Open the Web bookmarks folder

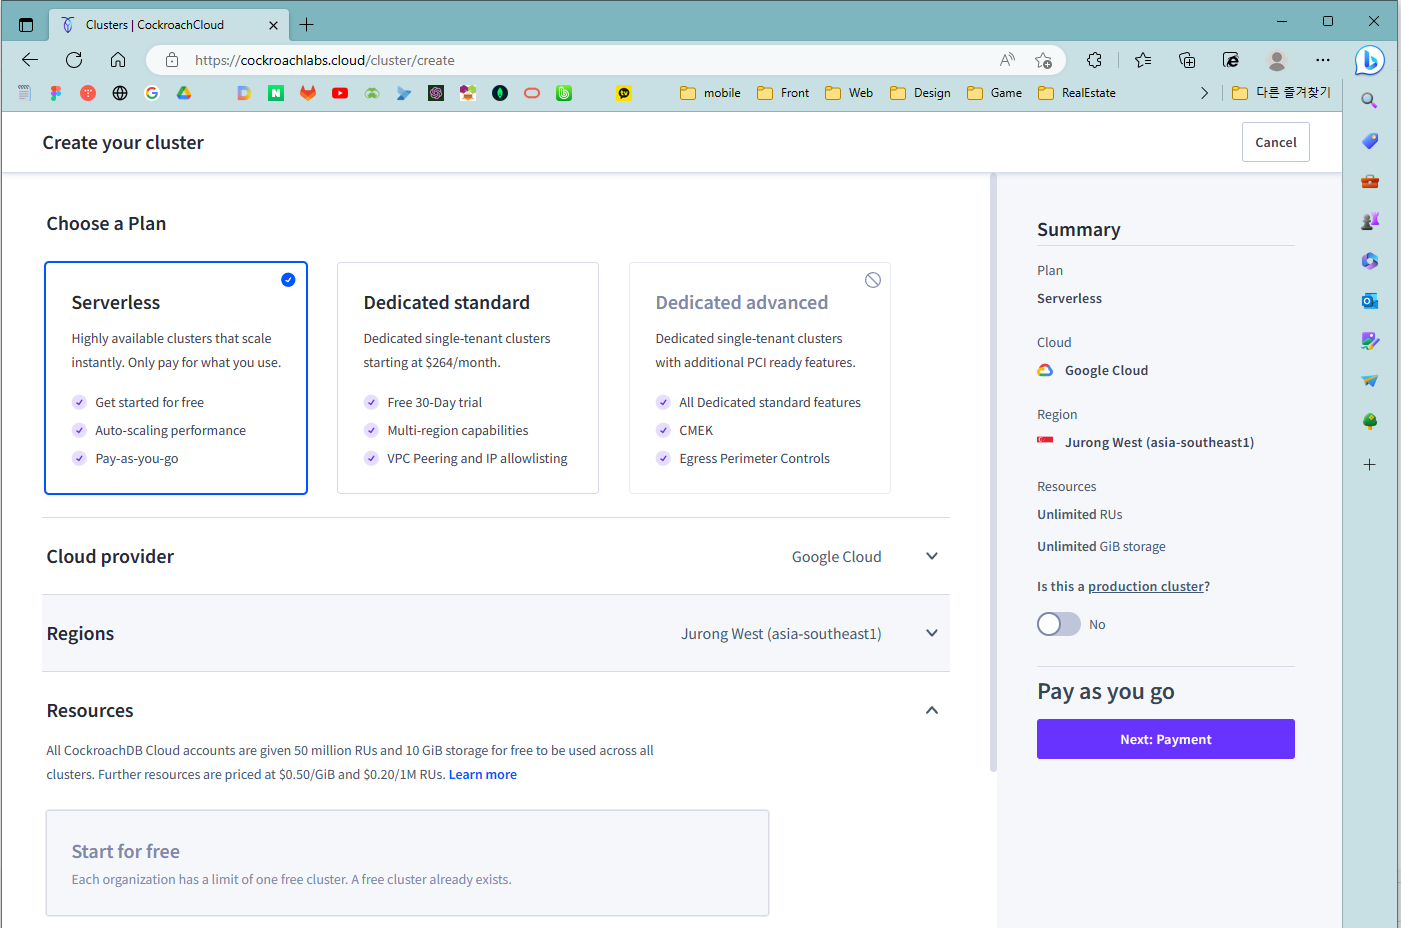[x=849, y=93]
